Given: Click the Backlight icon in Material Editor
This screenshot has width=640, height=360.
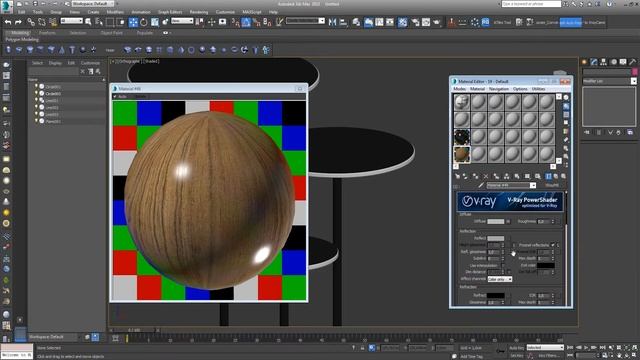Looking at the screenshot, I should [x=566, y=106].
